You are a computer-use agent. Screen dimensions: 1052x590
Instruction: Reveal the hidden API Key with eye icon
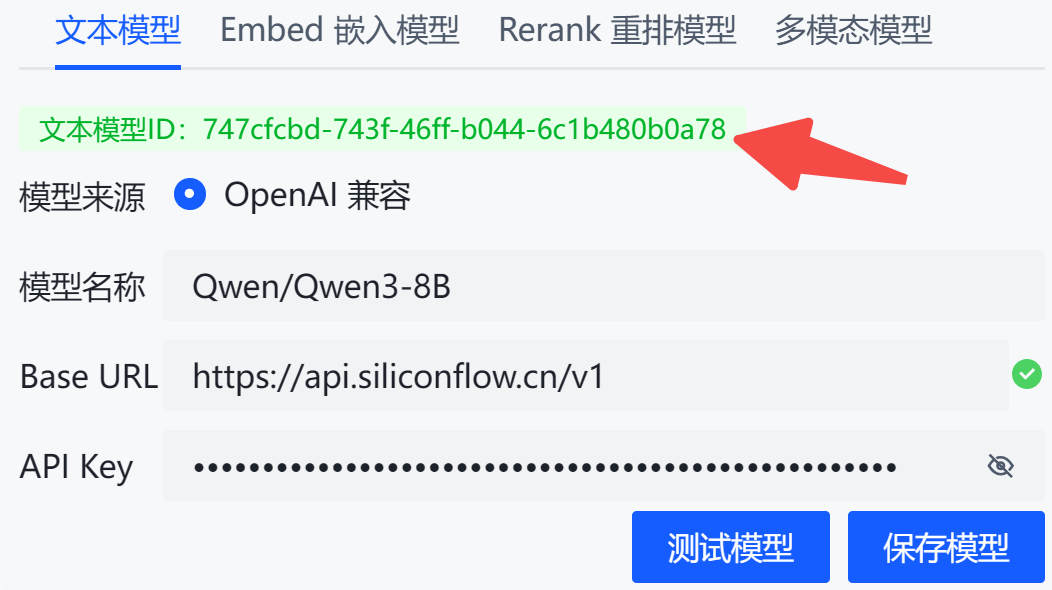click(1000, 465)
